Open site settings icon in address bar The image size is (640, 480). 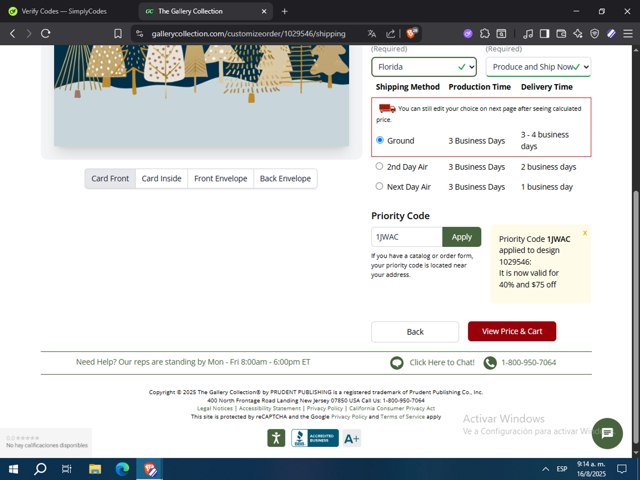140,33
